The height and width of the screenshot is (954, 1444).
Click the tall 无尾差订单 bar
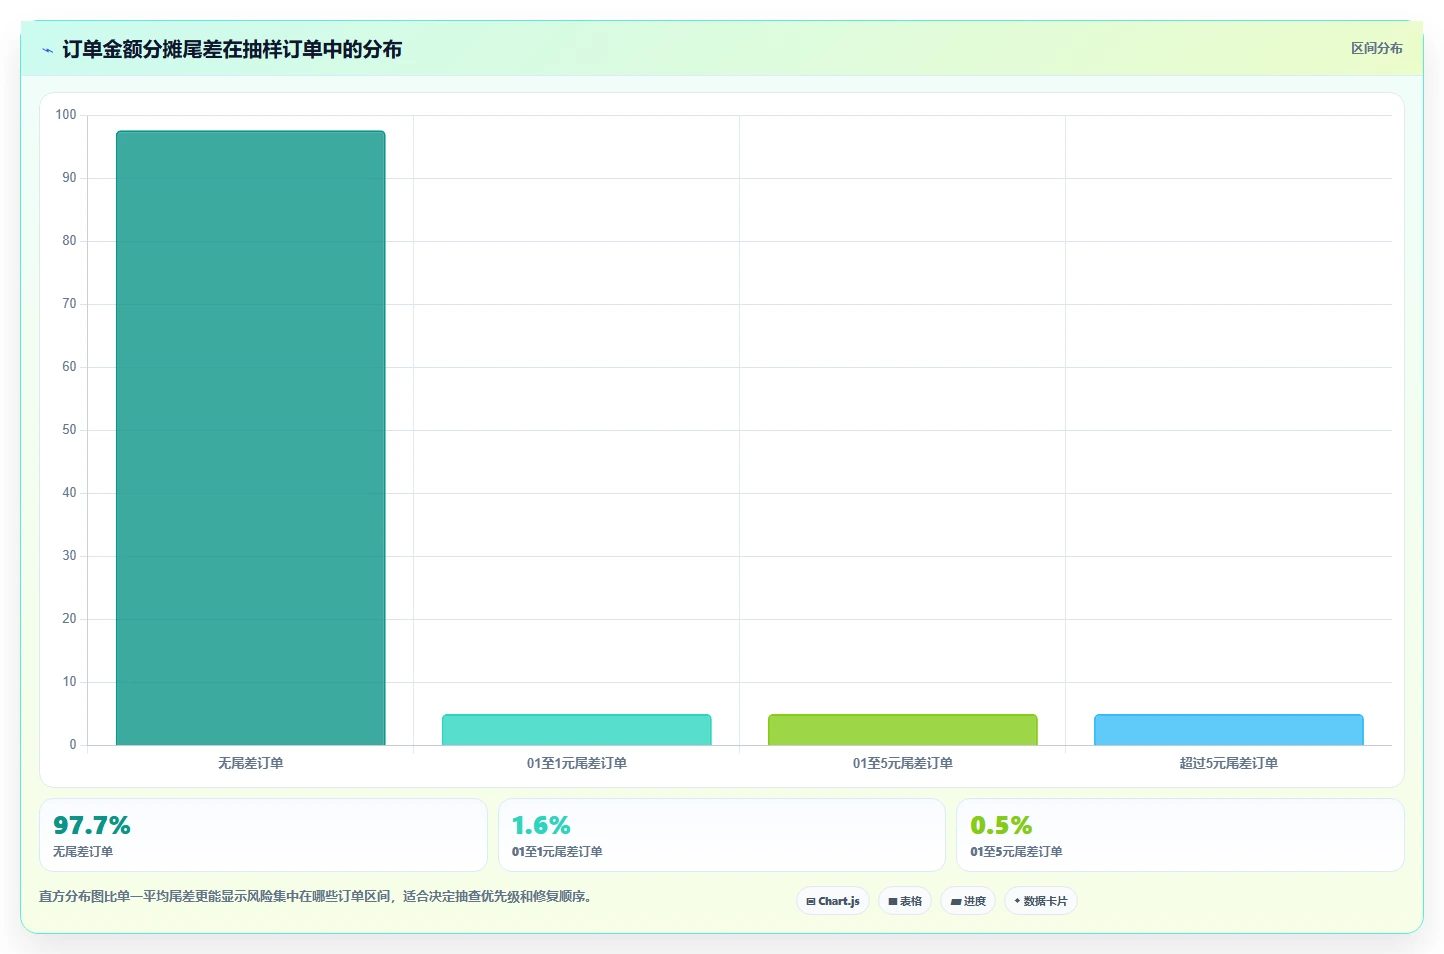click(251, 438)
